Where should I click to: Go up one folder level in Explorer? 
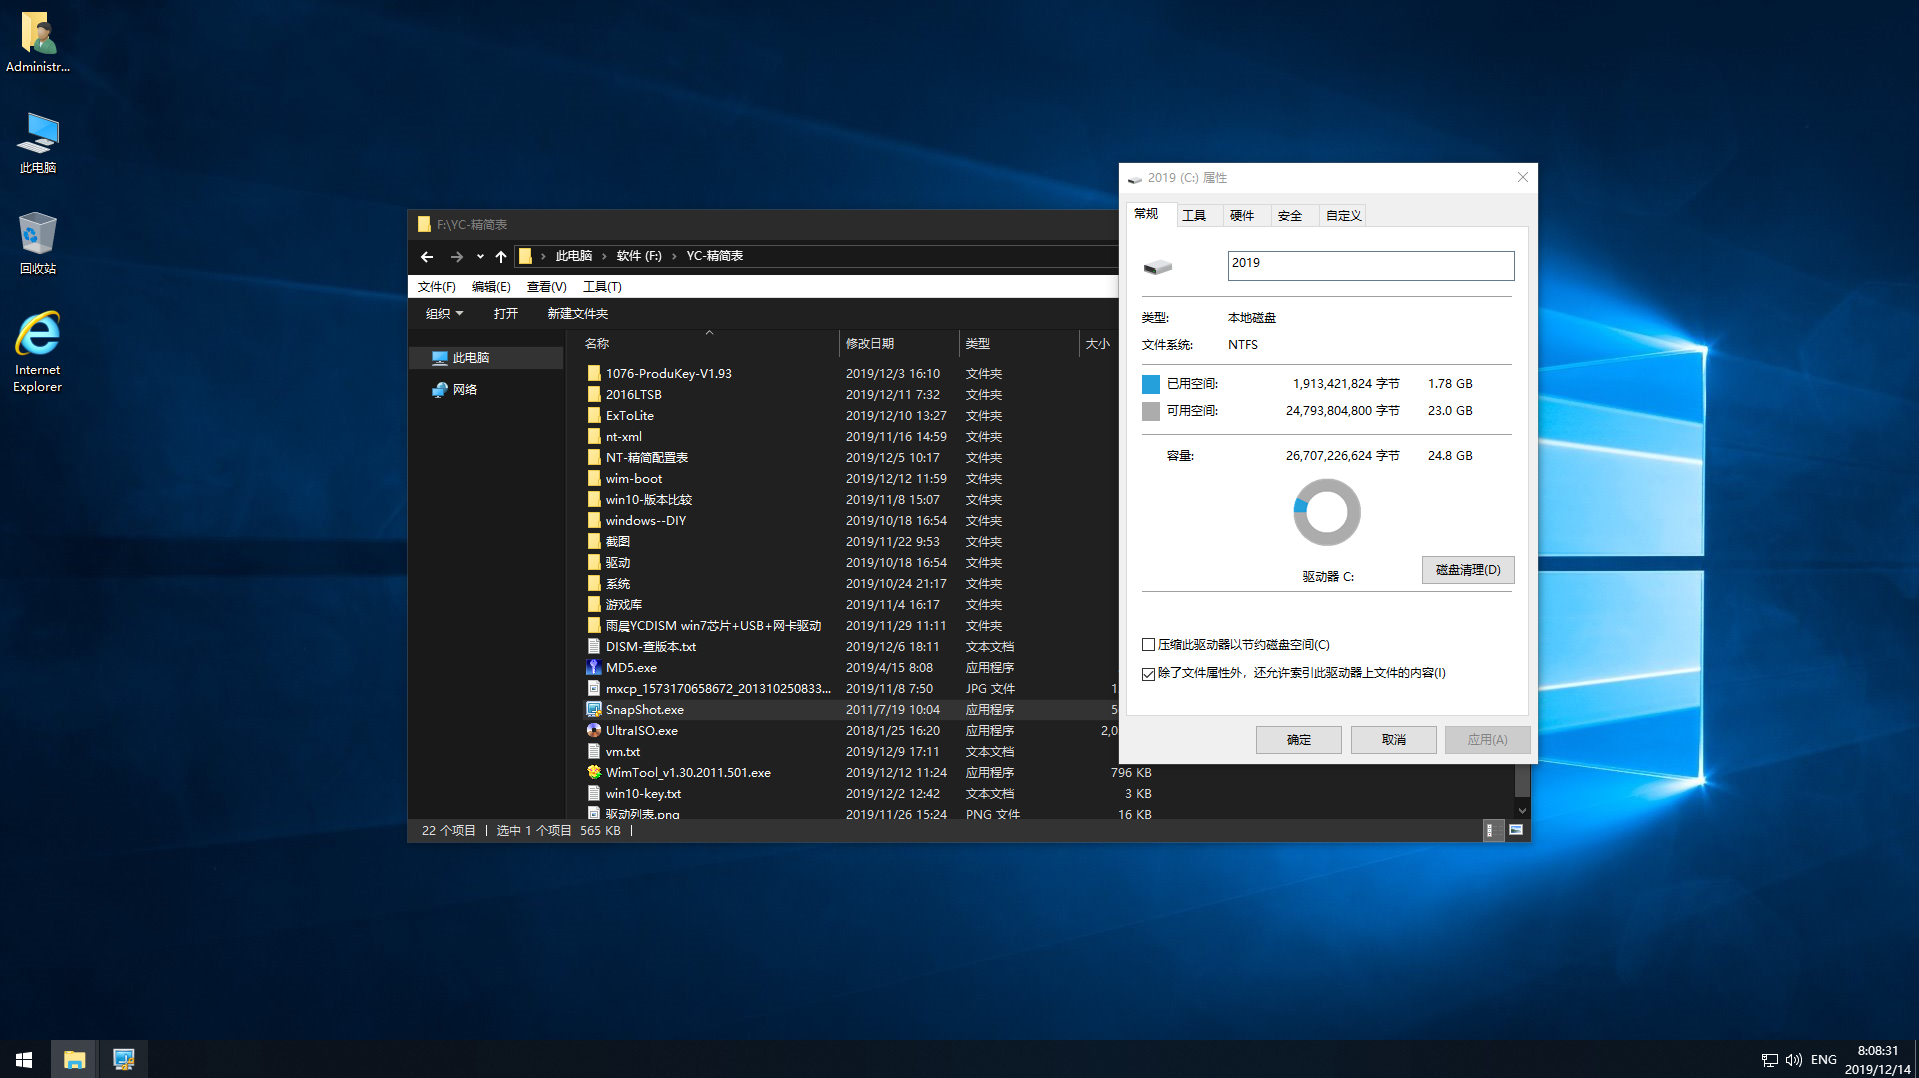[x=501, y=256]
